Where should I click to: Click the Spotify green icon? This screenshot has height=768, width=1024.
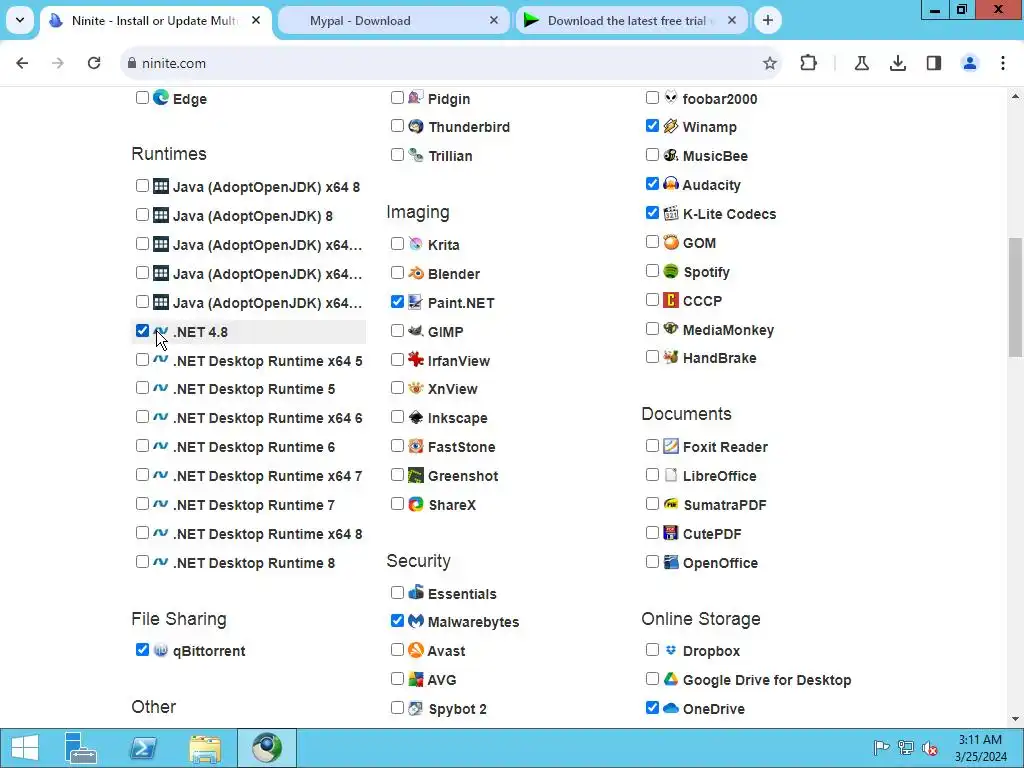[x=671, y=271]
